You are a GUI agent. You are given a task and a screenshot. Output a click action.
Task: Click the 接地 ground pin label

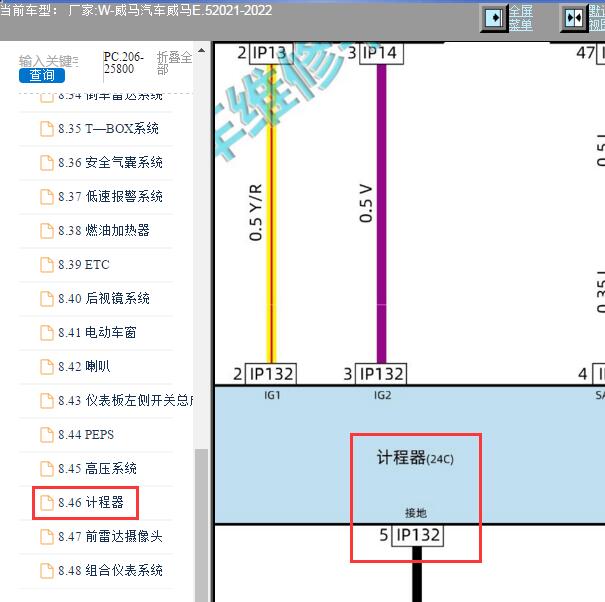[416, 513]
